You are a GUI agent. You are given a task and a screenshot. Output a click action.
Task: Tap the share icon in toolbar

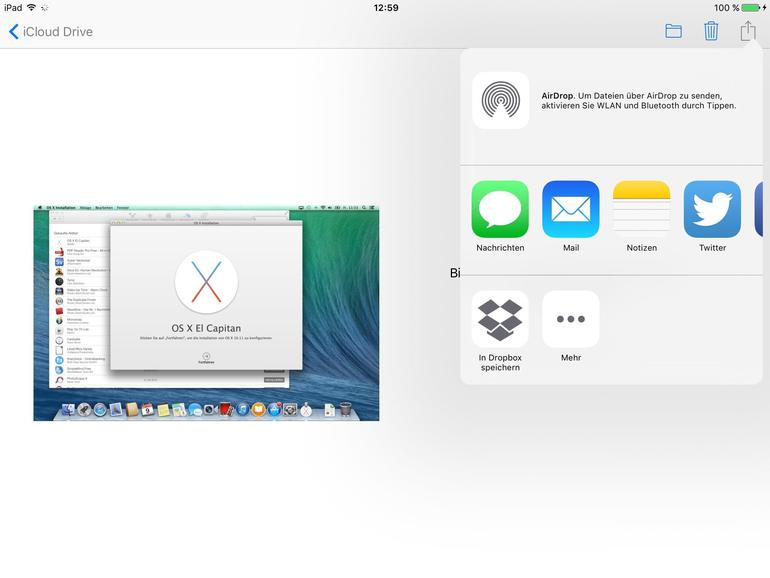[x=748, y=31]
